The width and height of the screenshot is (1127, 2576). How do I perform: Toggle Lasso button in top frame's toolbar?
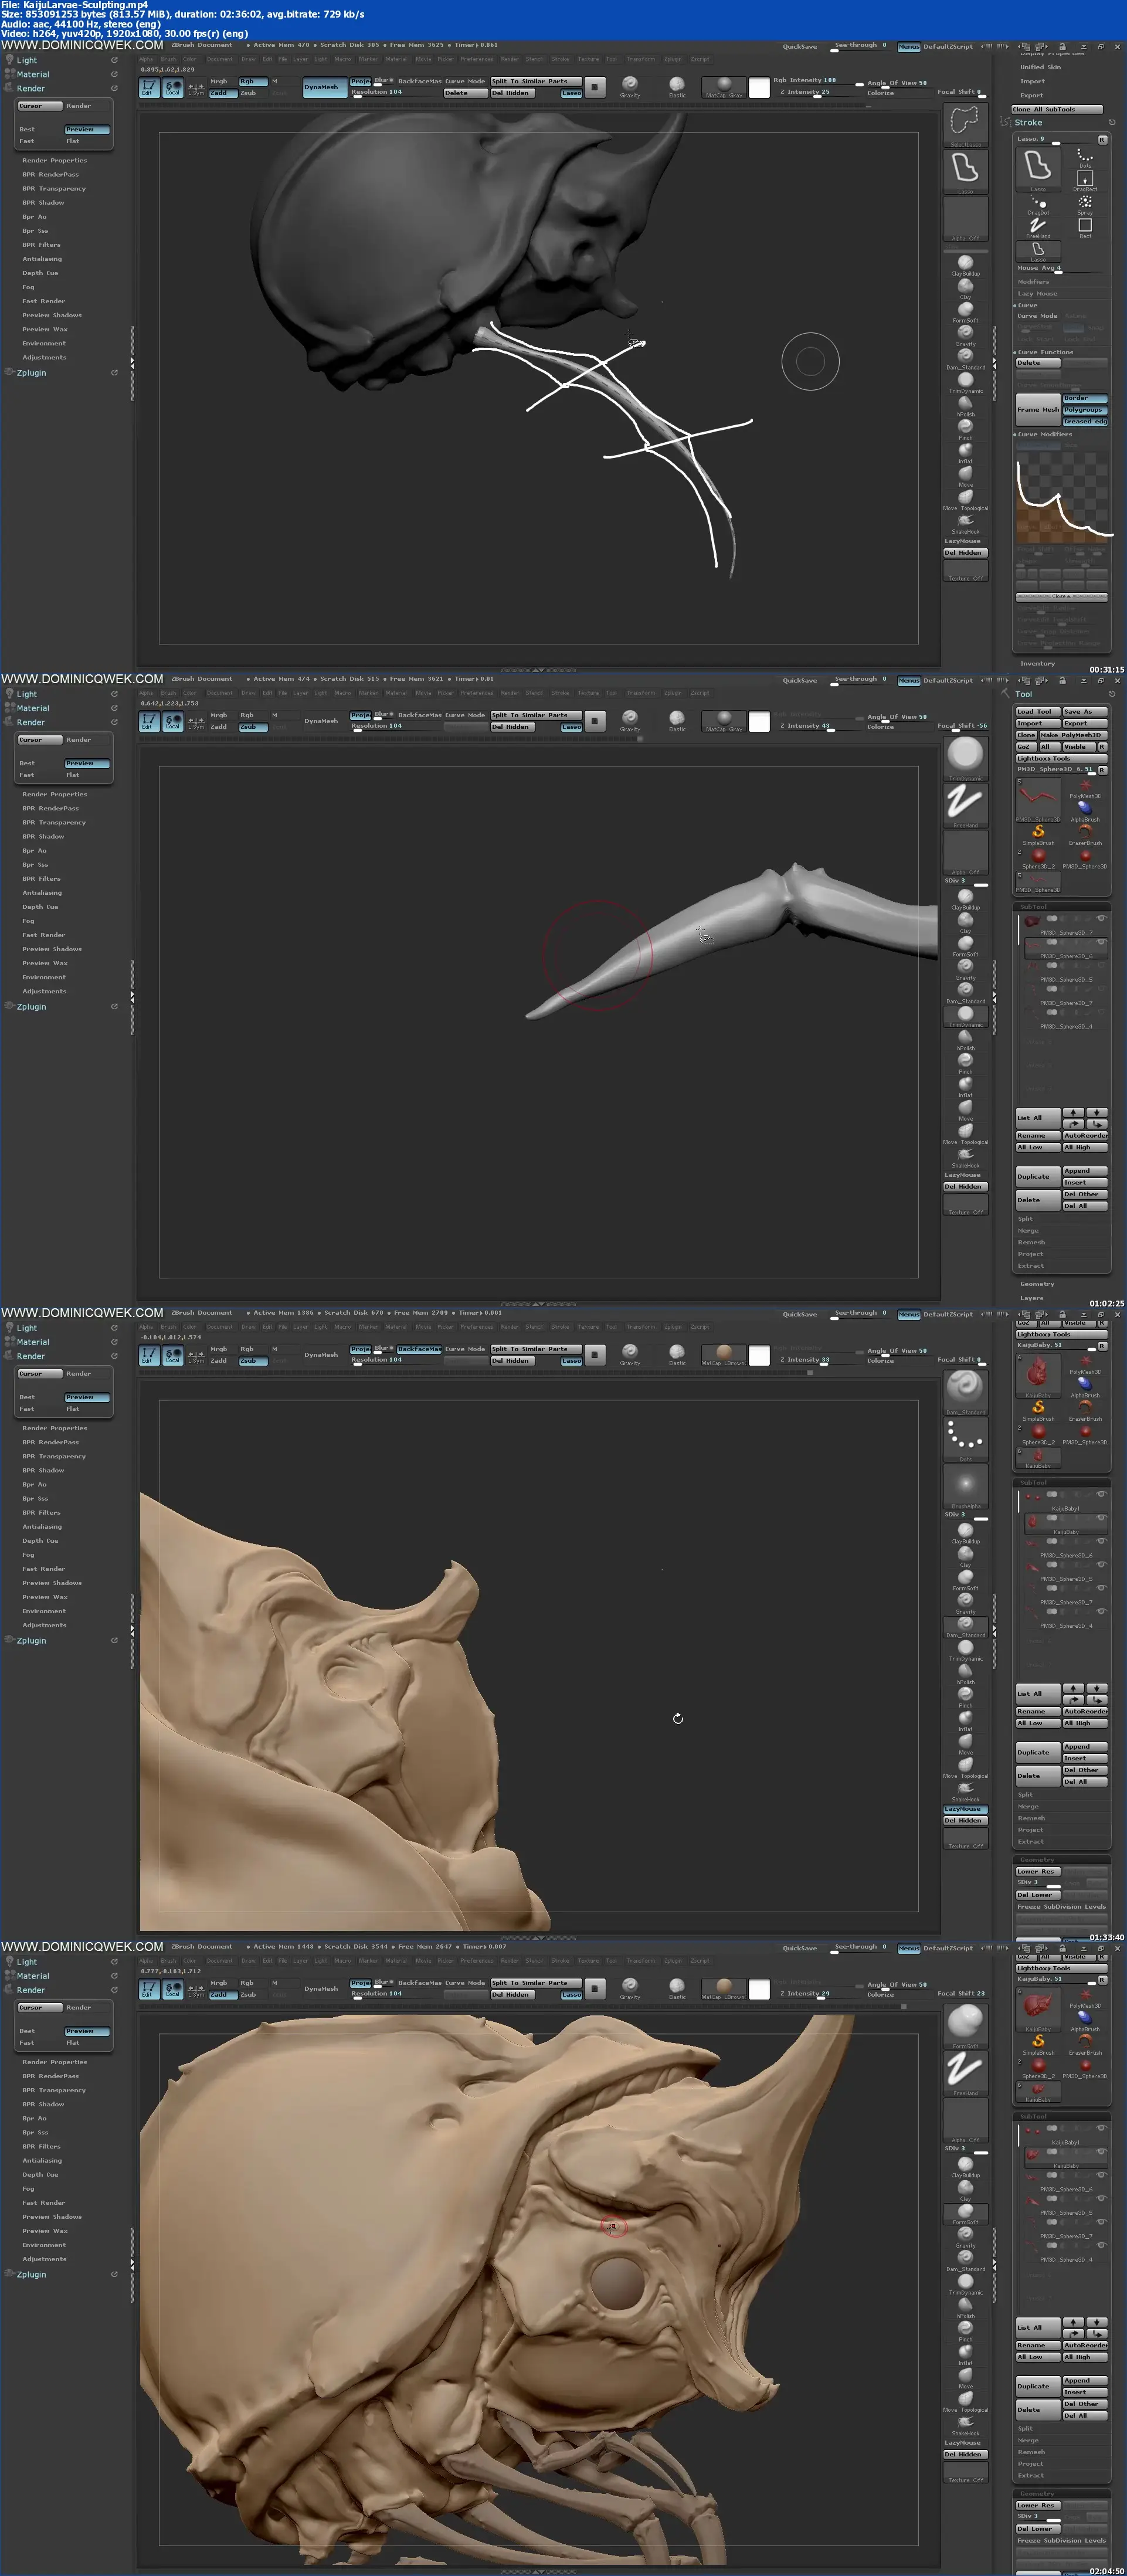coord(571,93)
